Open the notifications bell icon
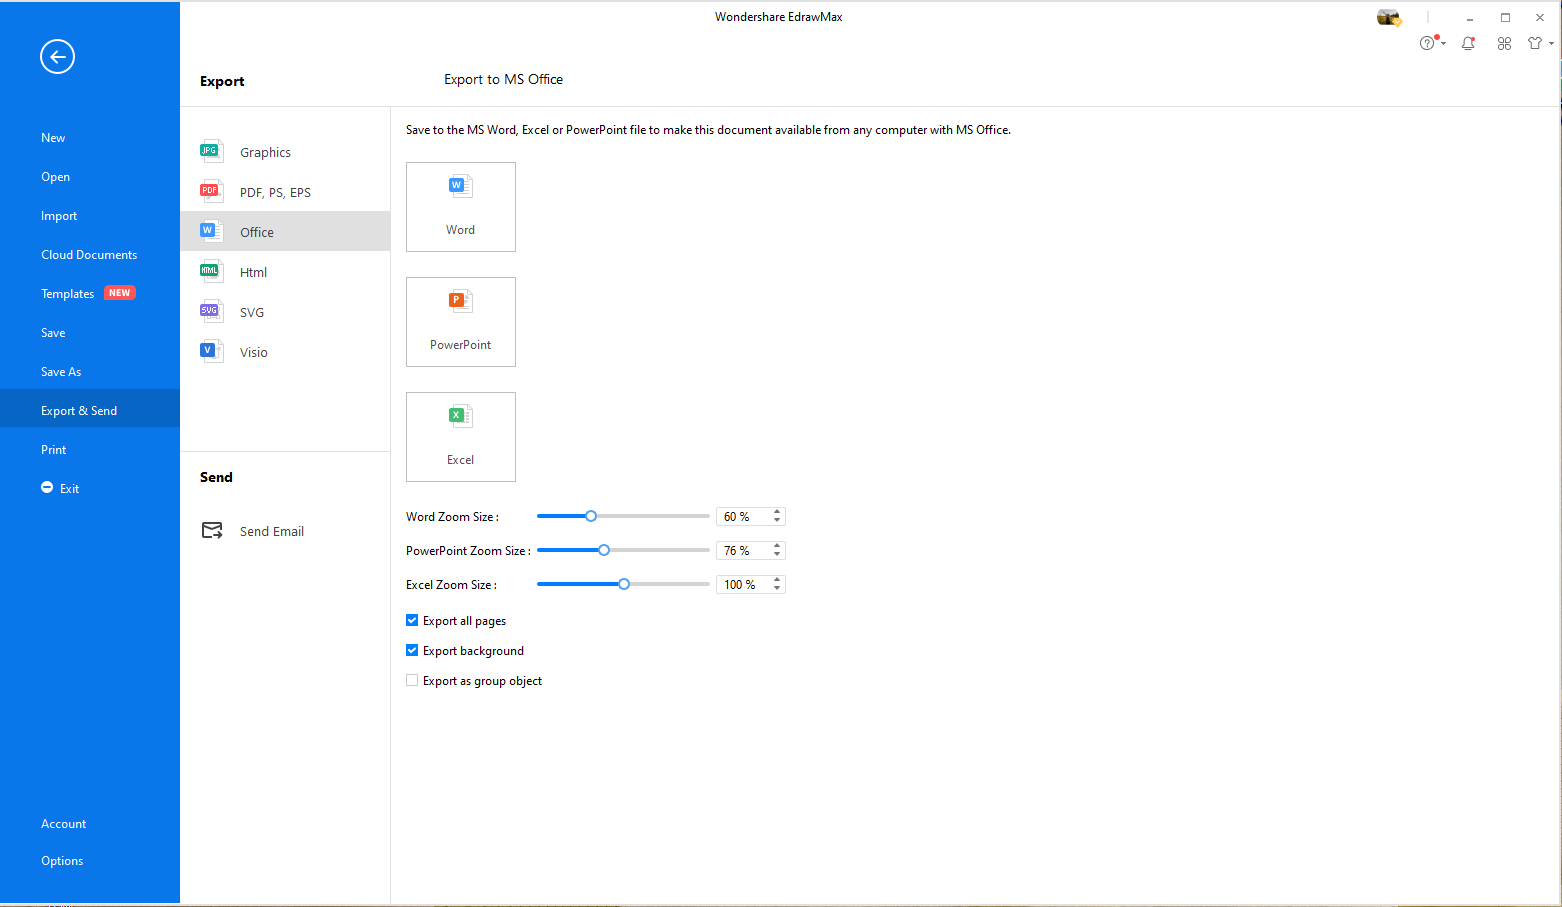The width and height of the screenshot is (1562, 907). tap(1468, 43)
